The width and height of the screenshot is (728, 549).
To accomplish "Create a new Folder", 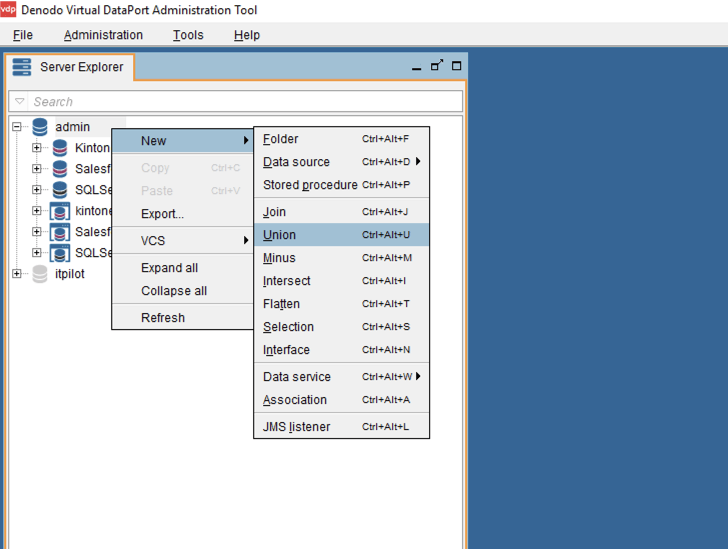I will [x=341, y=139].
